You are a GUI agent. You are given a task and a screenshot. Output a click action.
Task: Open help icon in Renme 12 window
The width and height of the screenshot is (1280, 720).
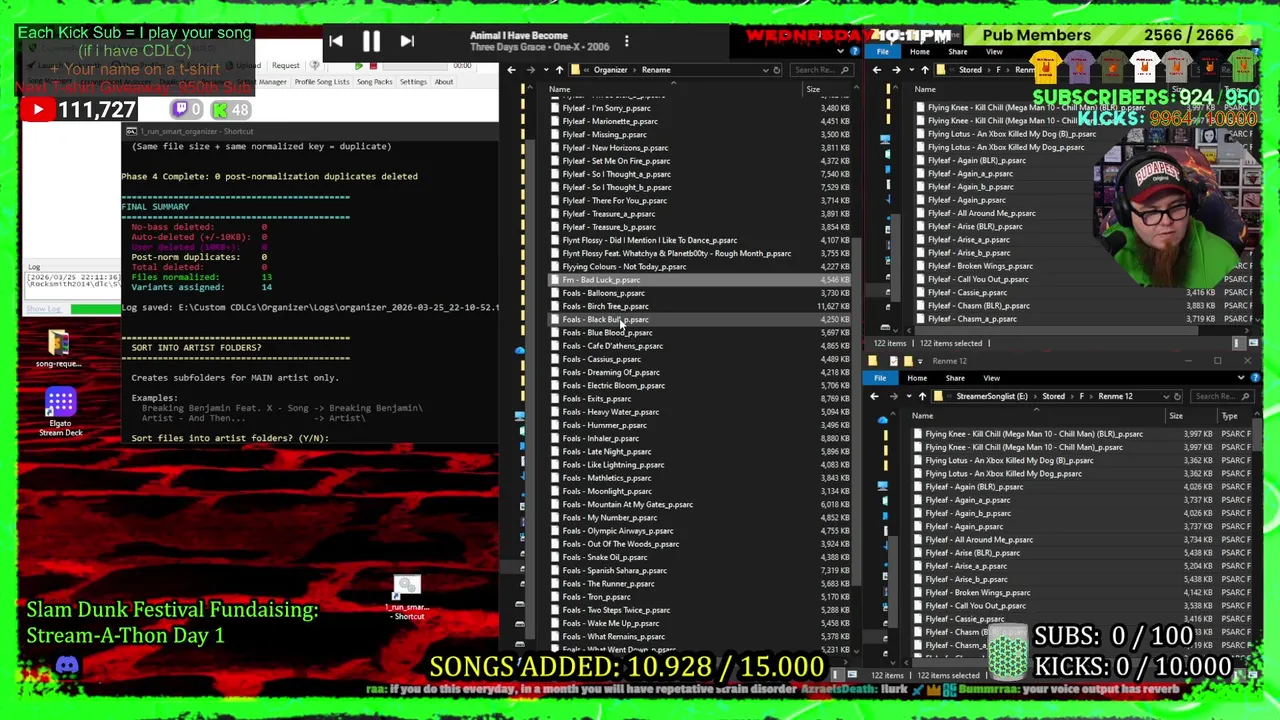pyautogui.click(x=1254, y=378)
